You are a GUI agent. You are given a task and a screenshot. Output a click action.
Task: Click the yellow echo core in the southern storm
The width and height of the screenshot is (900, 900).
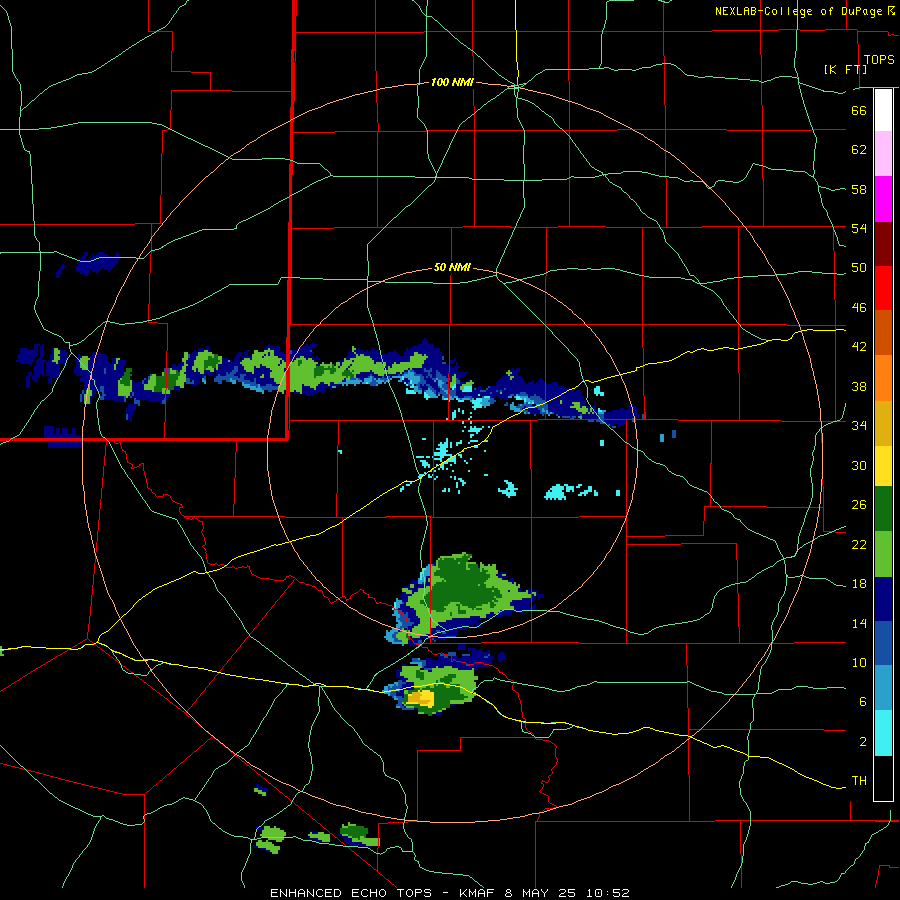420,699
